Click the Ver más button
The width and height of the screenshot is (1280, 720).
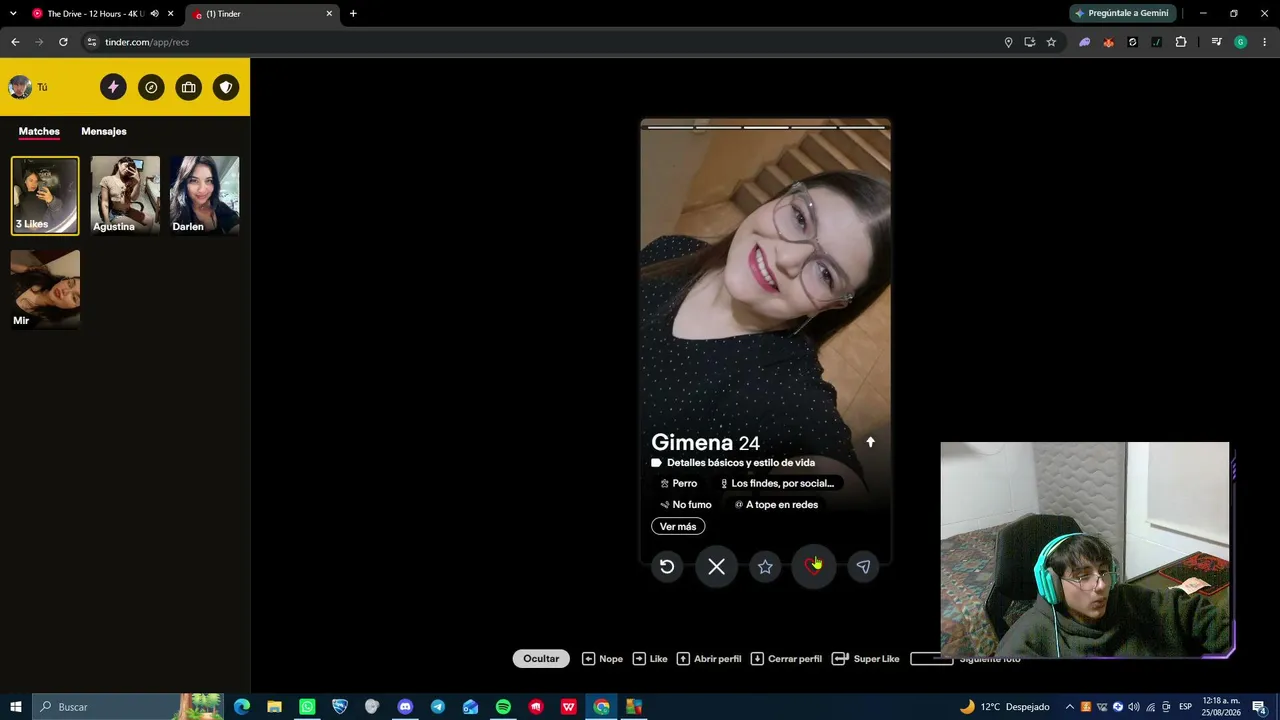point(678,527)
